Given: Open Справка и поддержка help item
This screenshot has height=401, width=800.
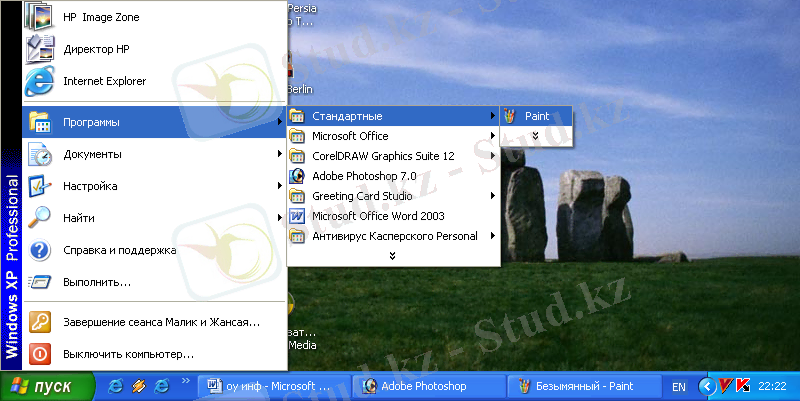Looking at the screenshot, I should [119, 250].
